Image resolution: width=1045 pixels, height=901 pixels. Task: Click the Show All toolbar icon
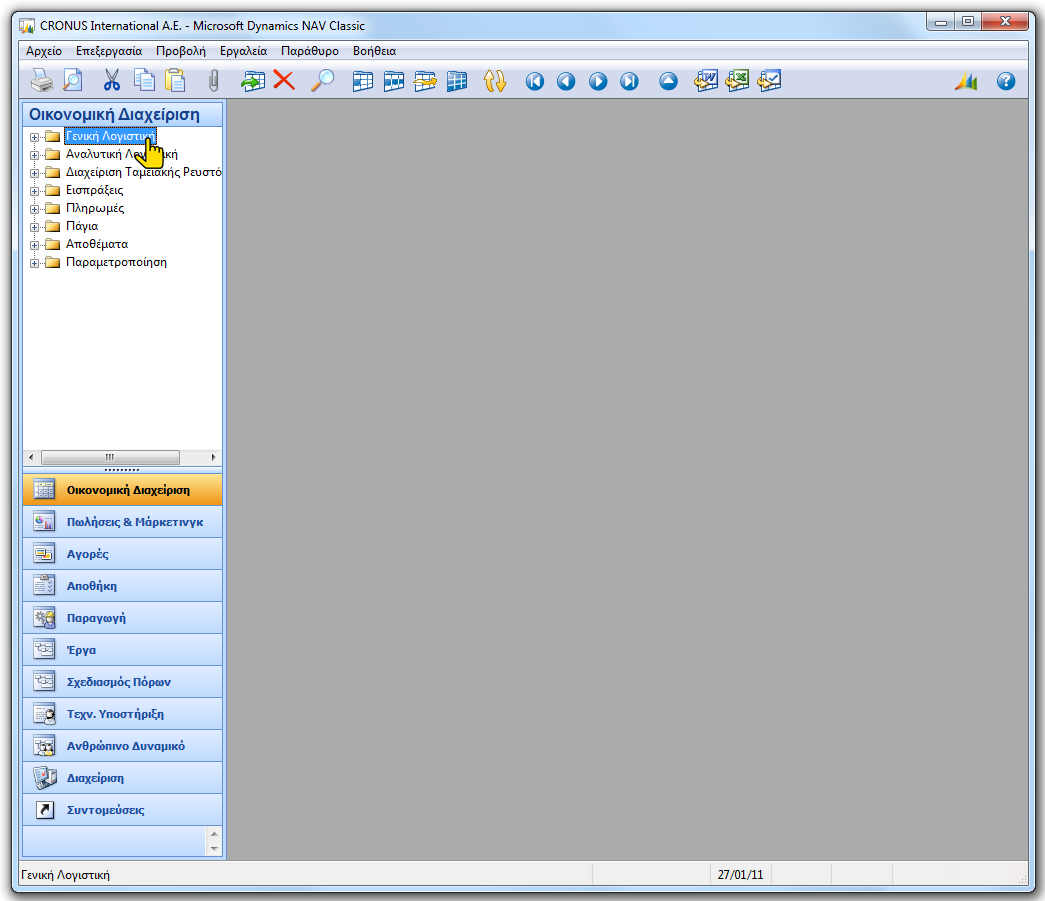coord(457,81)
